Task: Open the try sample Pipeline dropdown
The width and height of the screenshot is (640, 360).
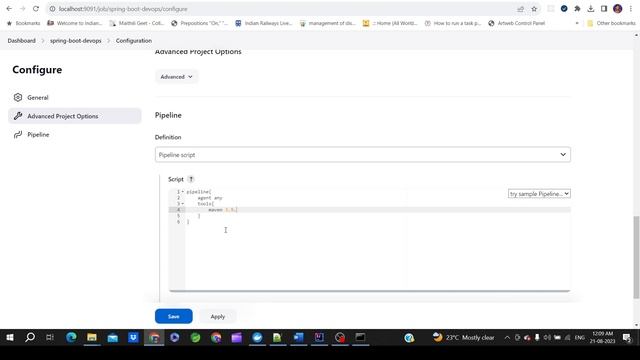Action: pos(539,194)
